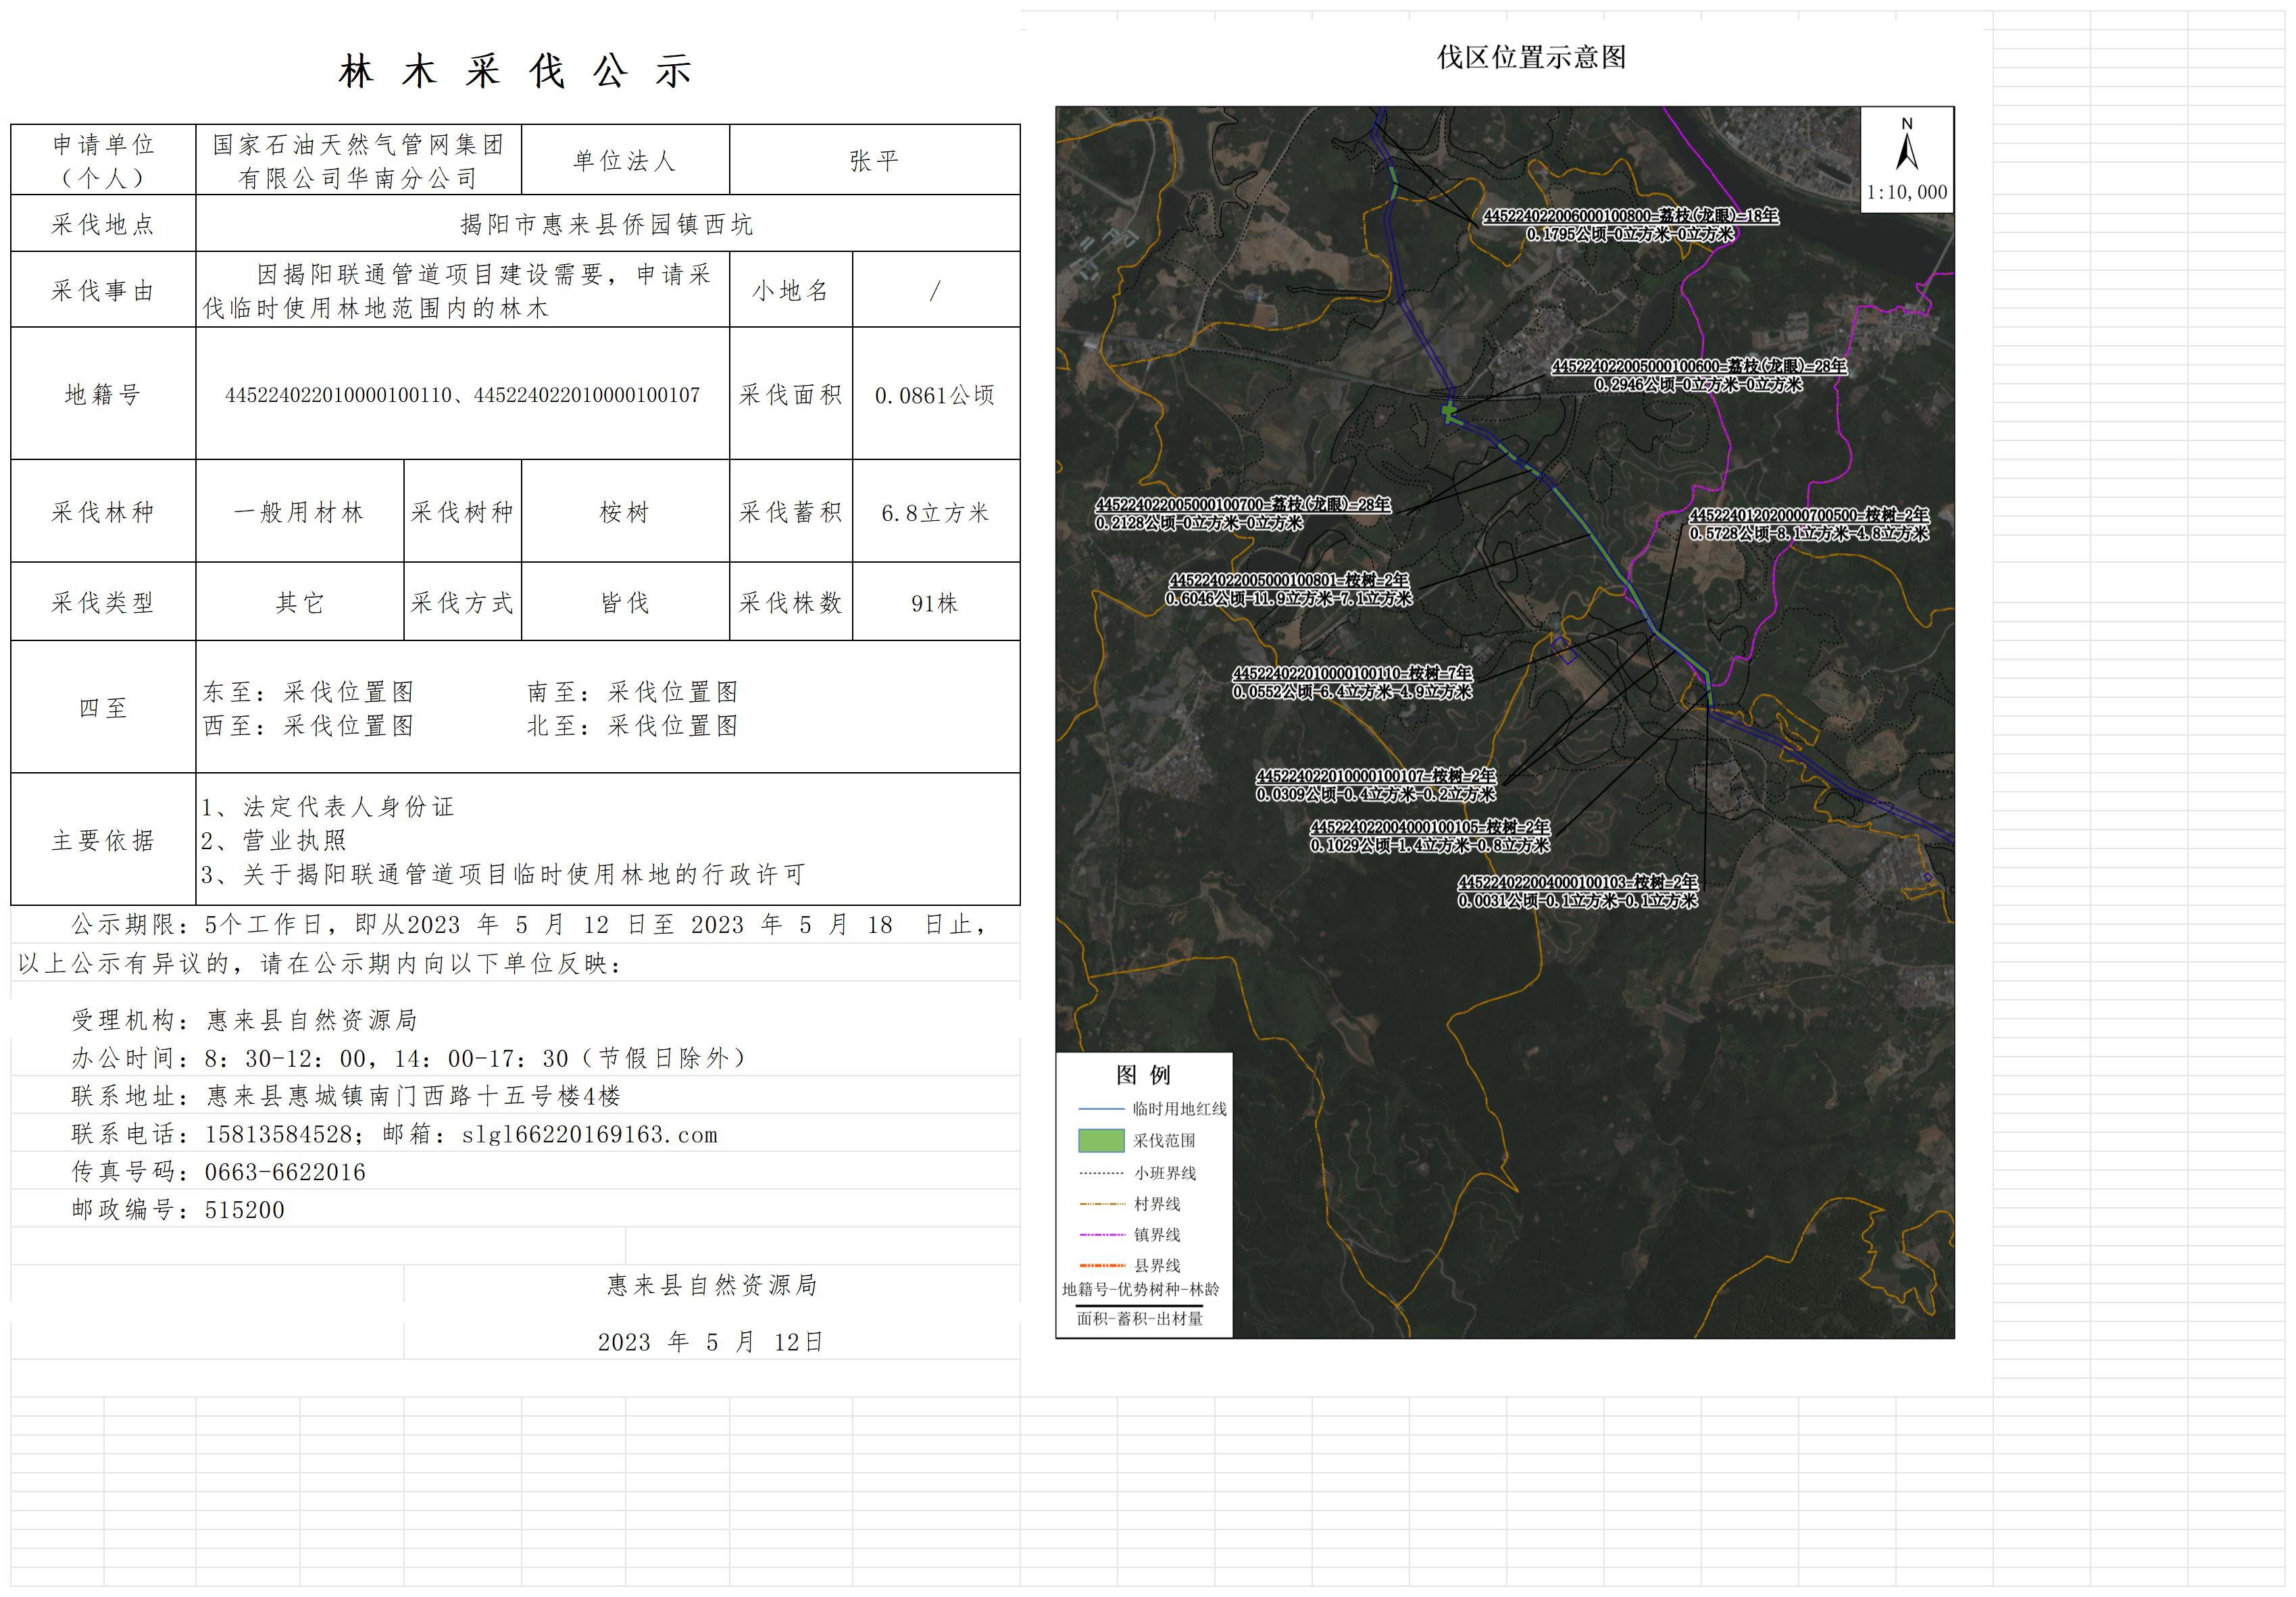
Task: Click the magenta 镇界线 legend symbol
Action: click(x=1101, y=1235)
